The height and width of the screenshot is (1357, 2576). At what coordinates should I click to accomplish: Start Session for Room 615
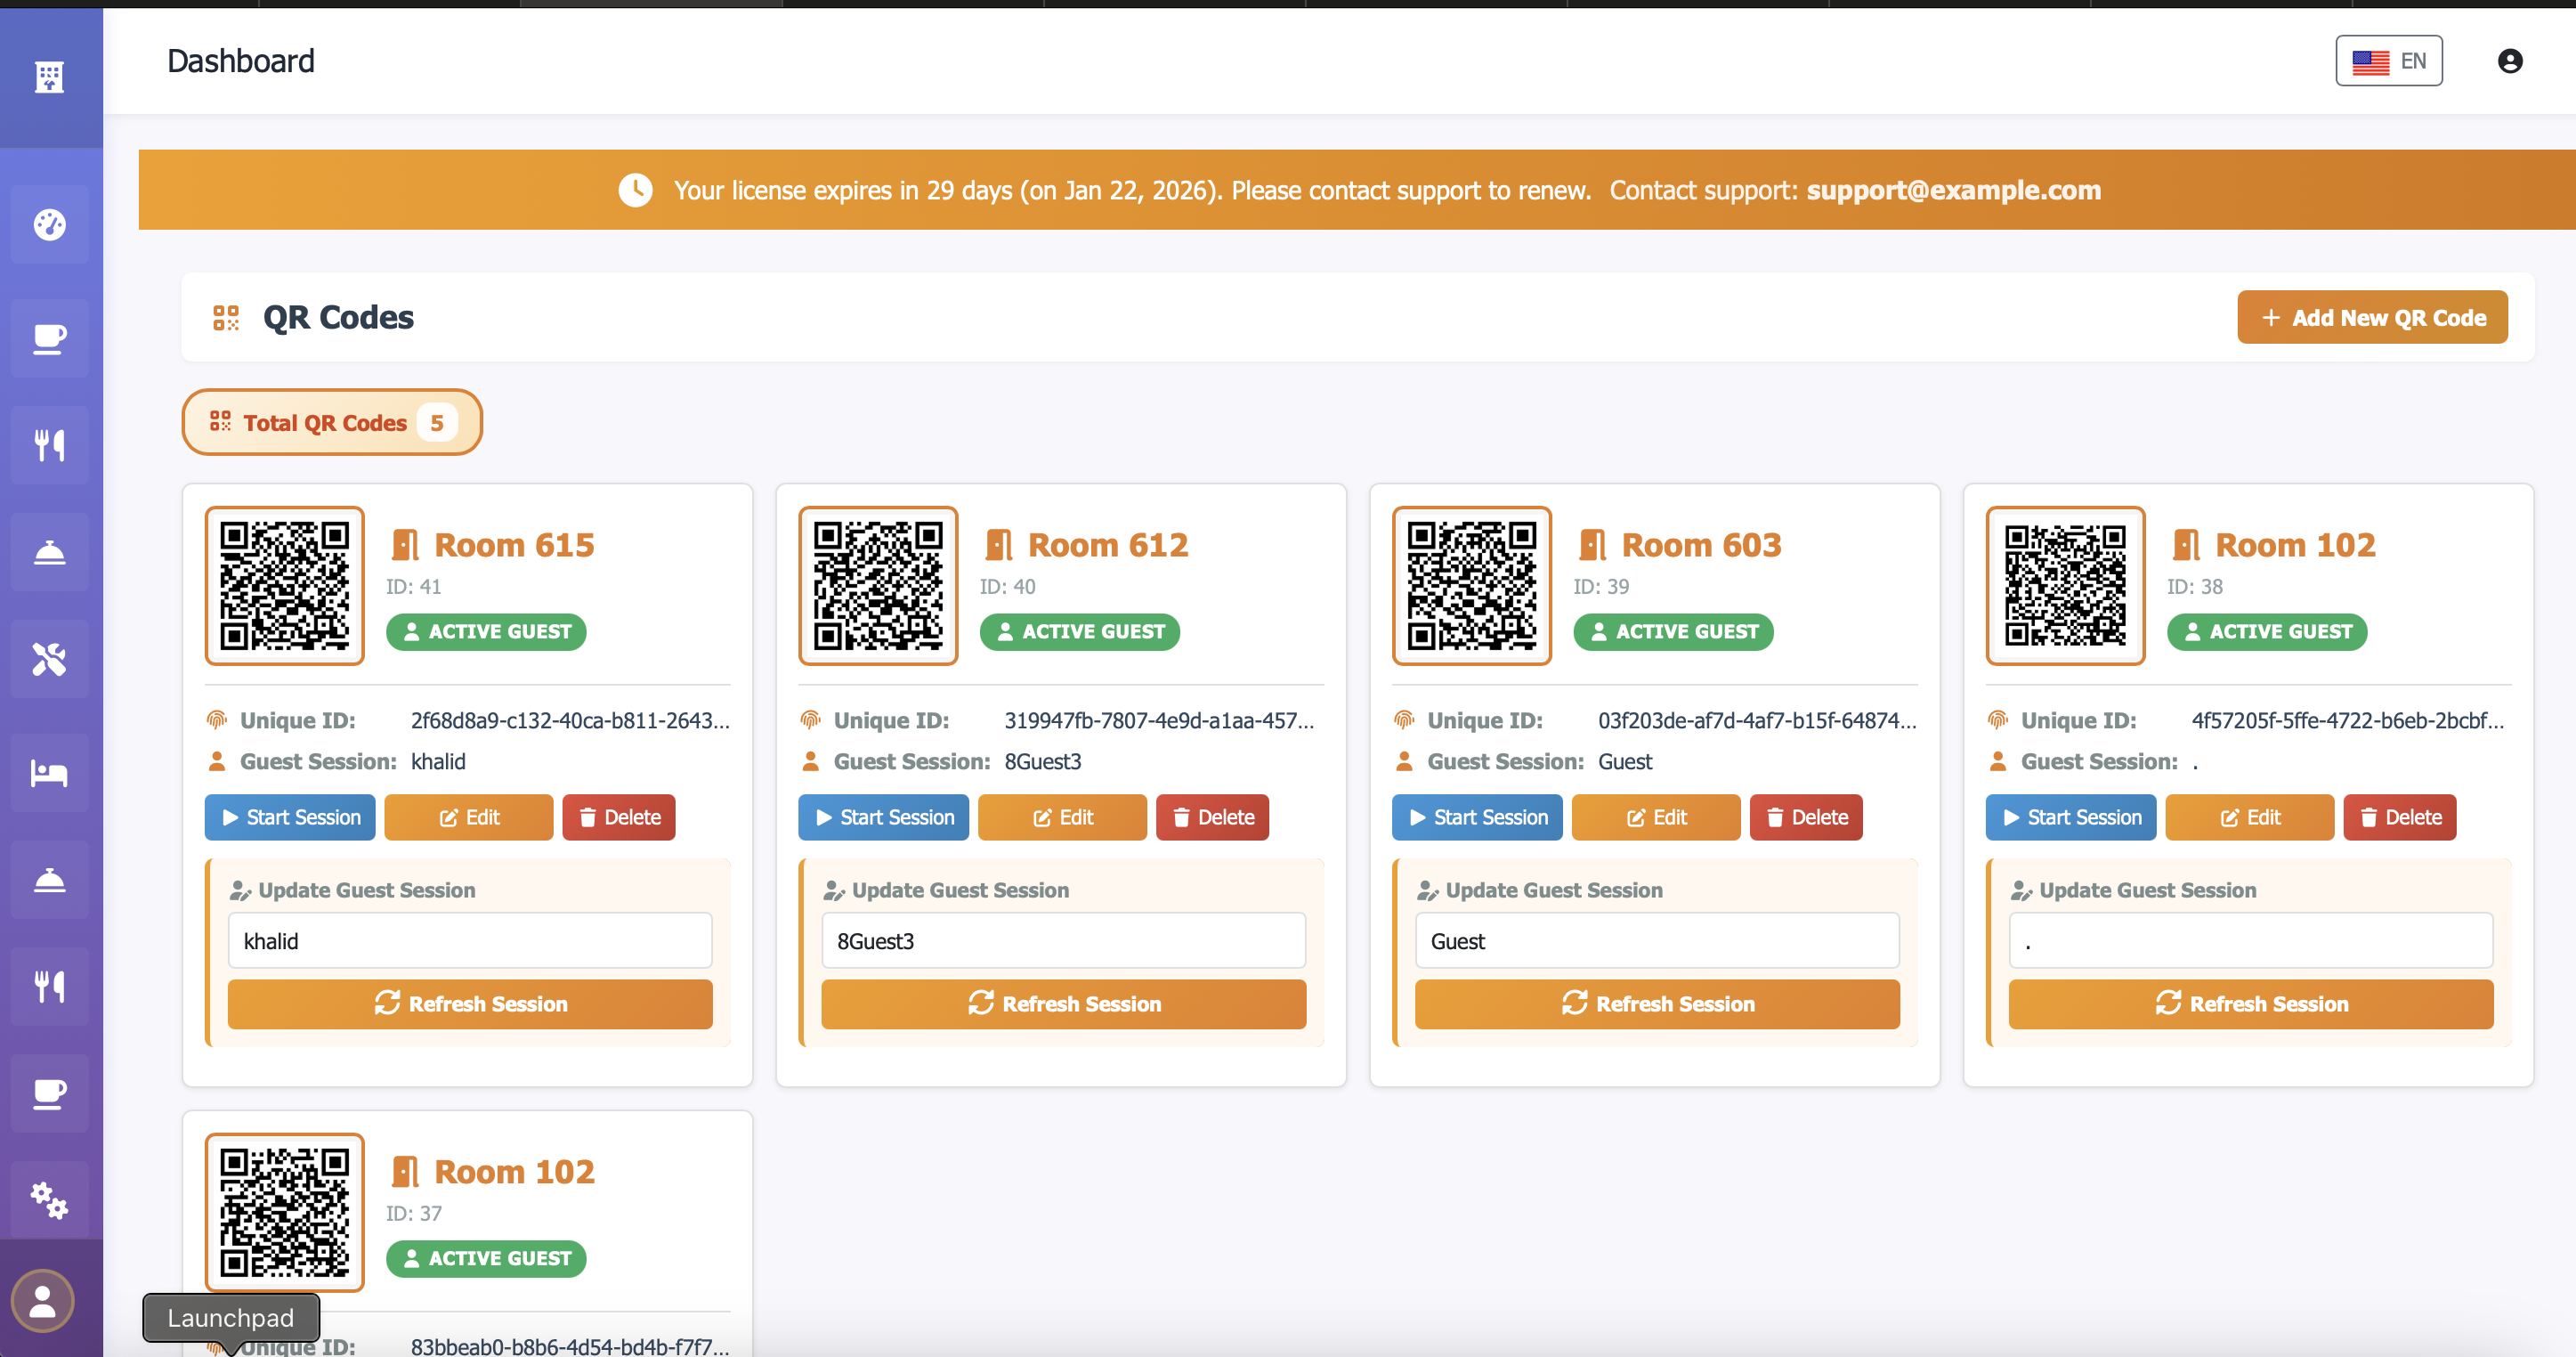tap(290, 817)
